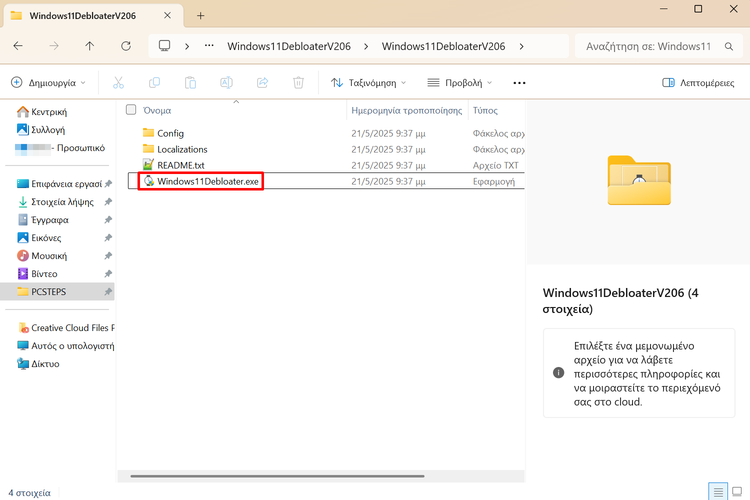Expand chevron after PC monitor icon

(x=187, y=46)
